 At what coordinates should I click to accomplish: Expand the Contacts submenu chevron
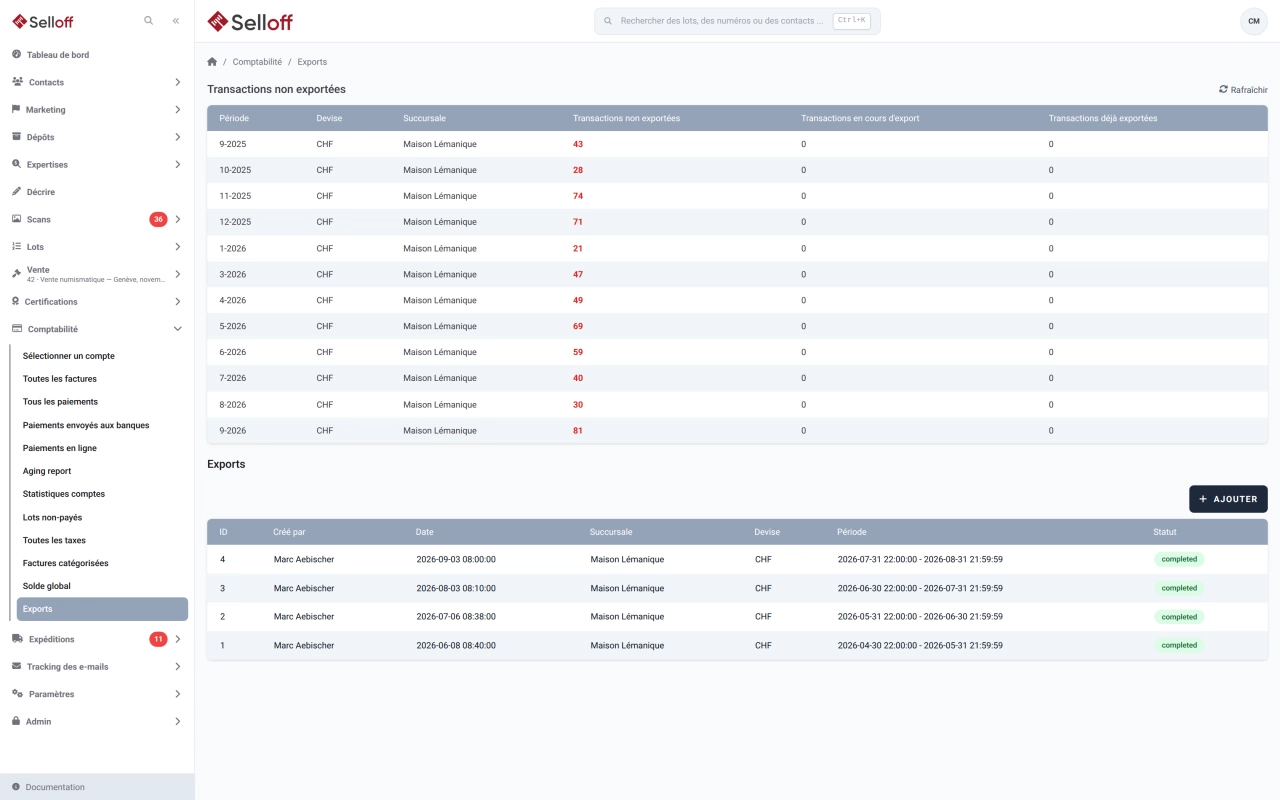click(x=178, y=82)
